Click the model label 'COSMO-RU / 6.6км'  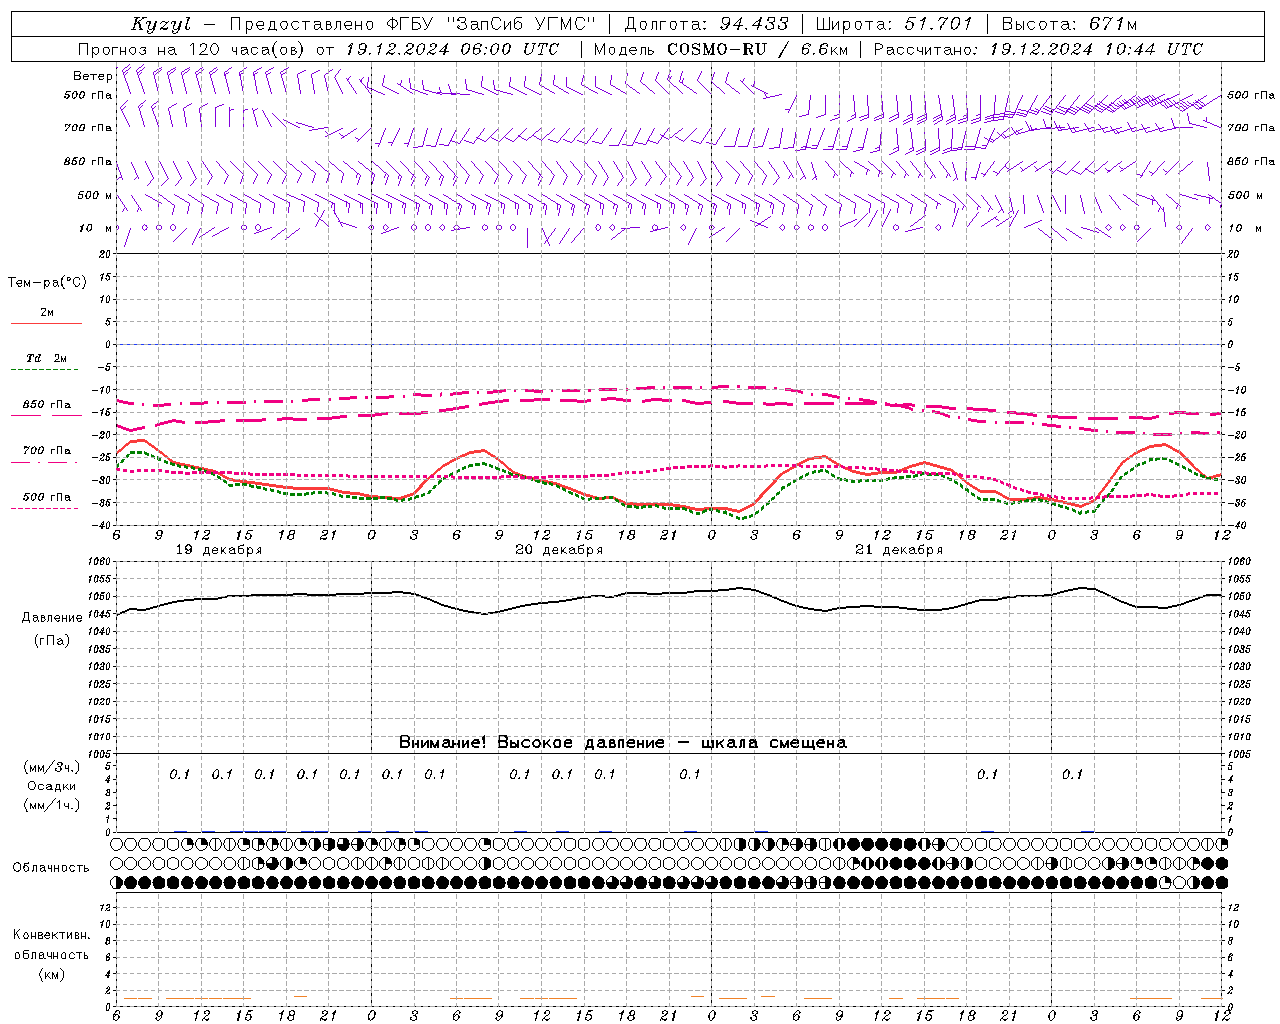[x=758, y=49]
